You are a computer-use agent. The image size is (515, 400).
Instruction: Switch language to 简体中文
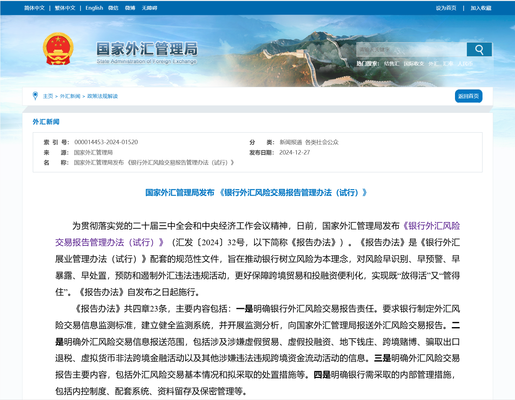click(34, 8)
